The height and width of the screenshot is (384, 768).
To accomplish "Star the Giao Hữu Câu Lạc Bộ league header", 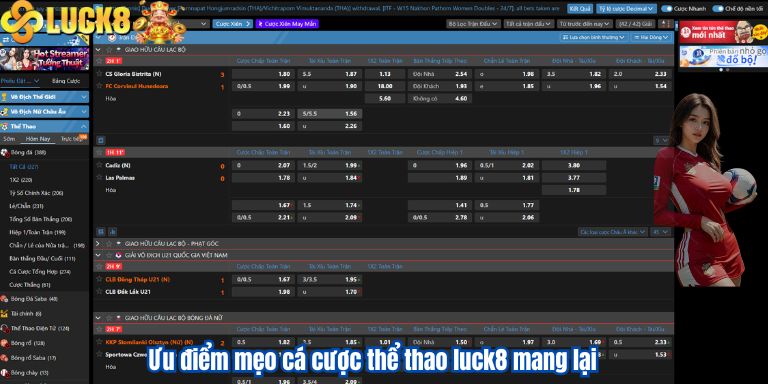I will 109,49.
